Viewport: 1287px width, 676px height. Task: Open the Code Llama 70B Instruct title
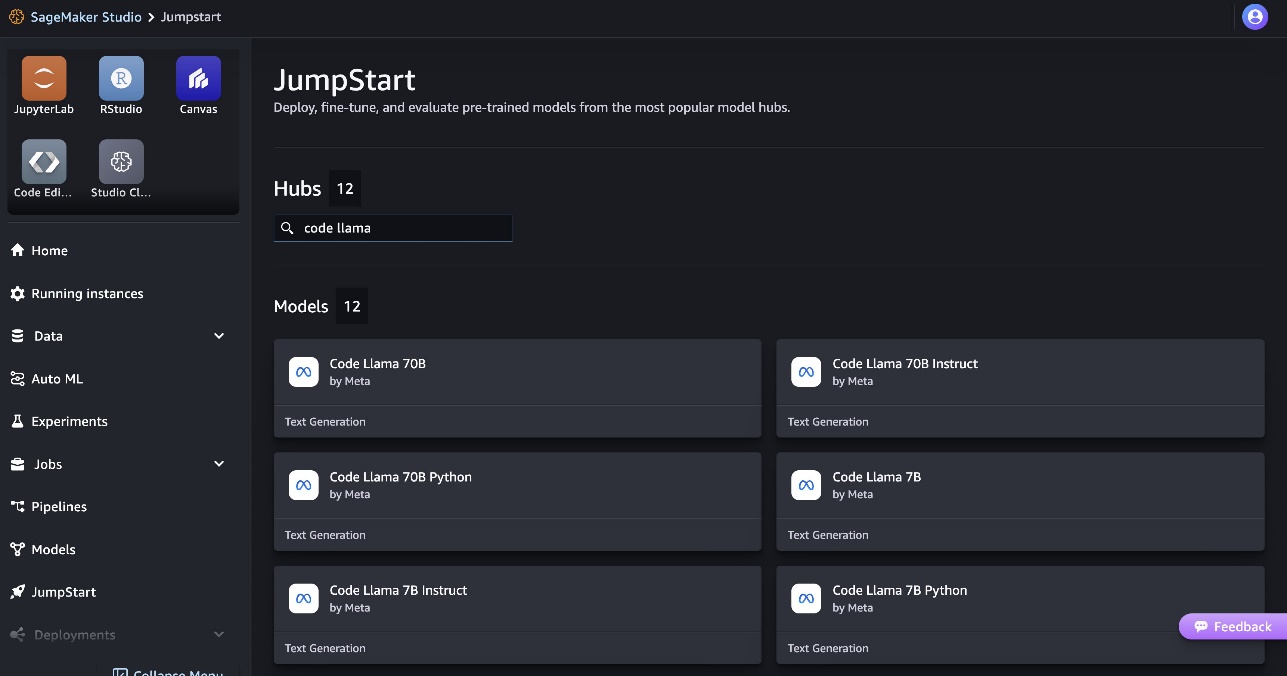pyautogui.click(x=905, y=364)
